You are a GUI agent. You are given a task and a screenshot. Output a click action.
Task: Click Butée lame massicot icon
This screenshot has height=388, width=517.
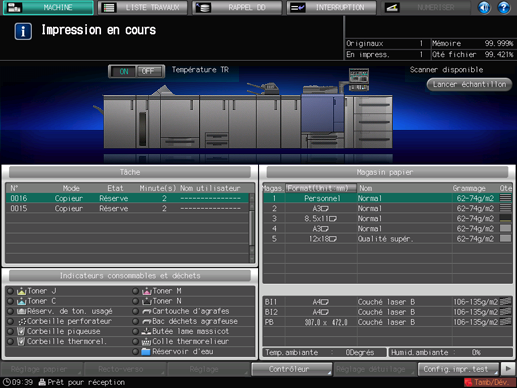pyautogui.click(x=147, y=332)
